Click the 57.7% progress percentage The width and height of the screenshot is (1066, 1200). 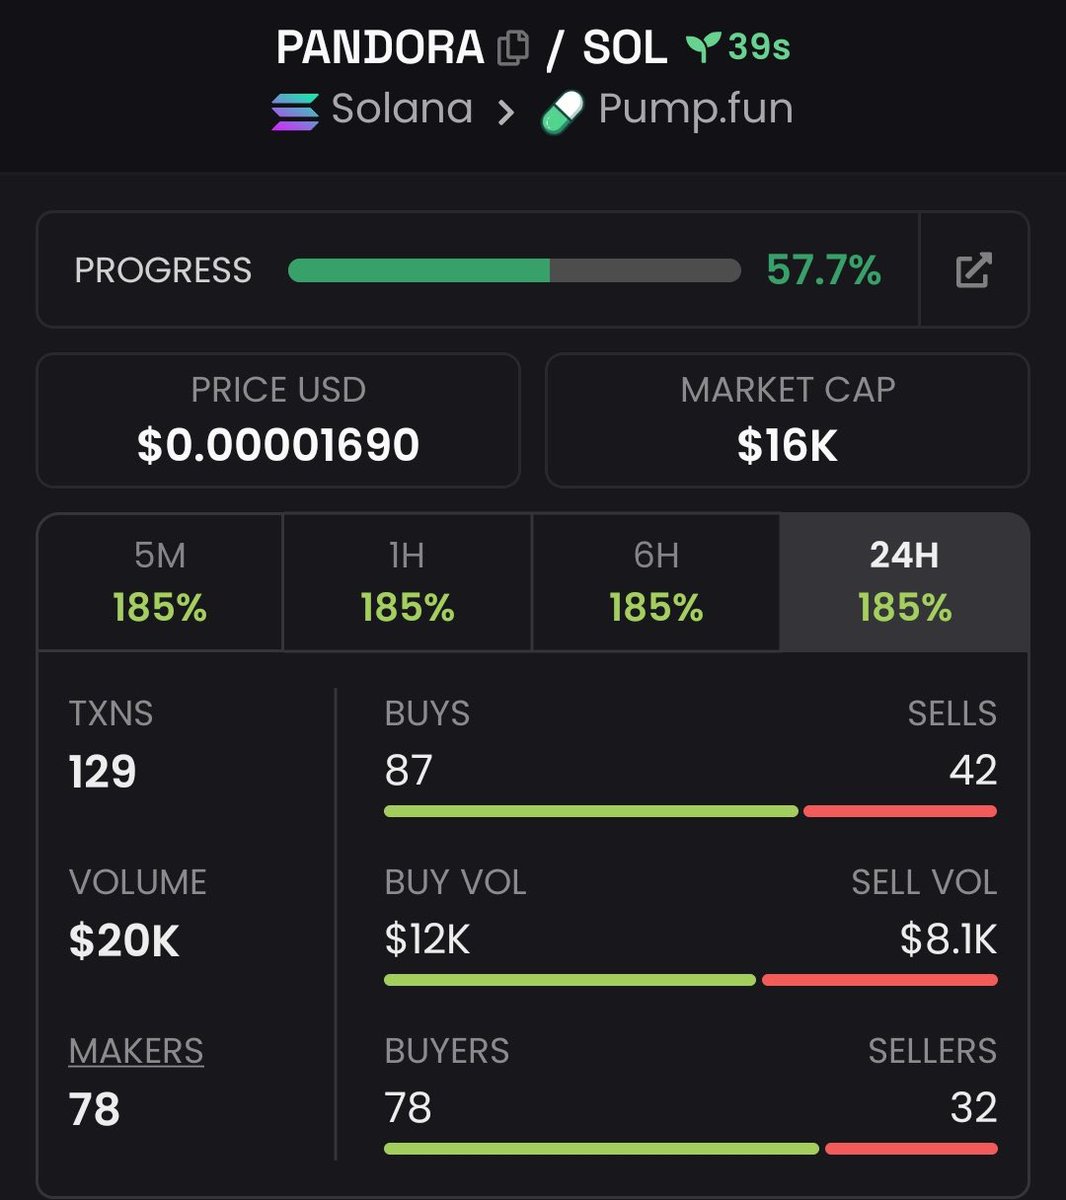point(823,270)
